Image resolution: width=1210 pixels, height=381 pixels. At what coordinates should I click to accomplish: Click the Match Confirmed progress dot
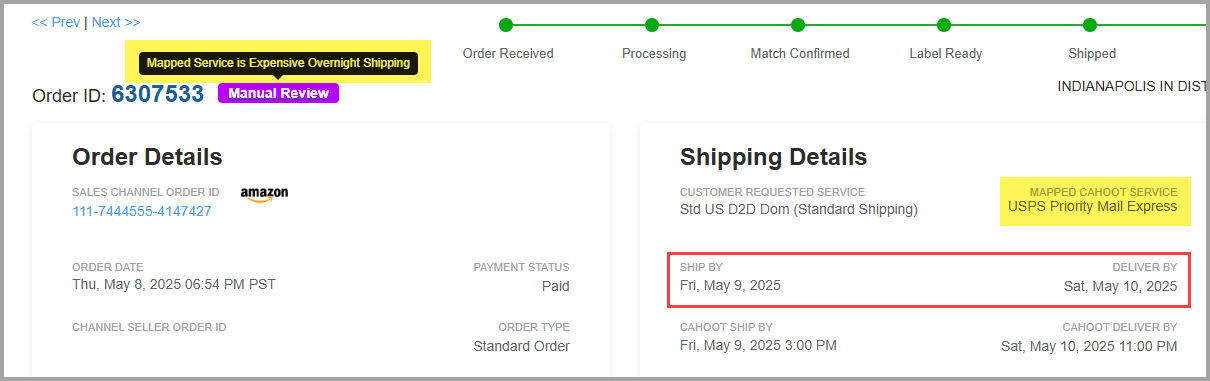pos(798,25)
